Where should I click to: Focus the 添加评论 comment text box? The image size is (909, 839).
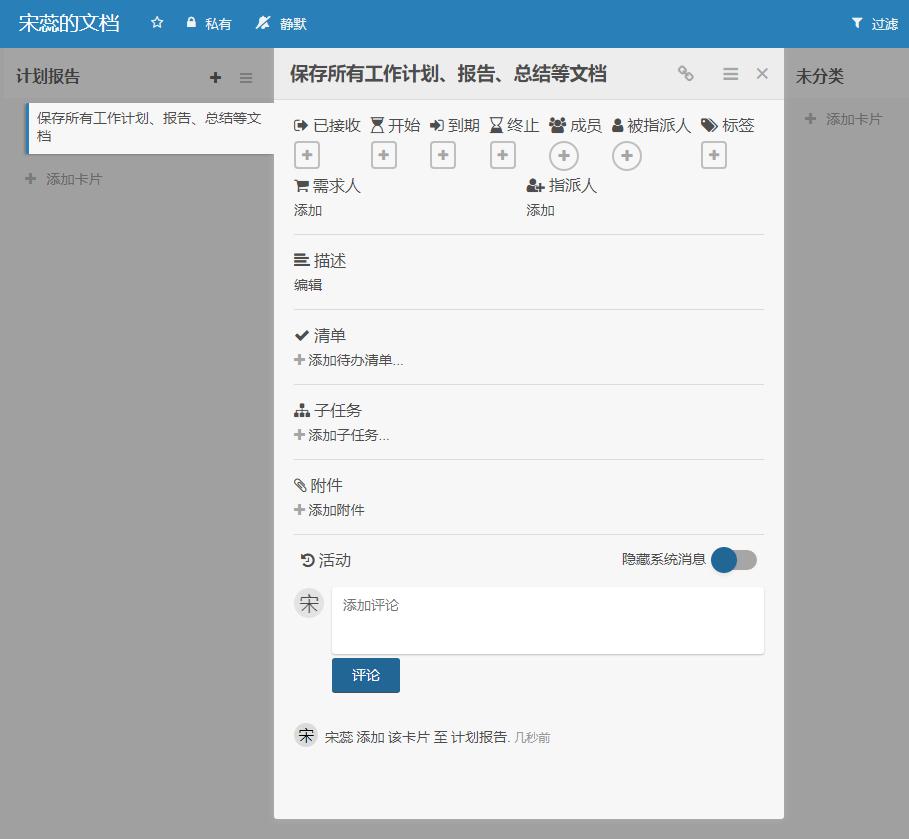(x=548, y=620)
